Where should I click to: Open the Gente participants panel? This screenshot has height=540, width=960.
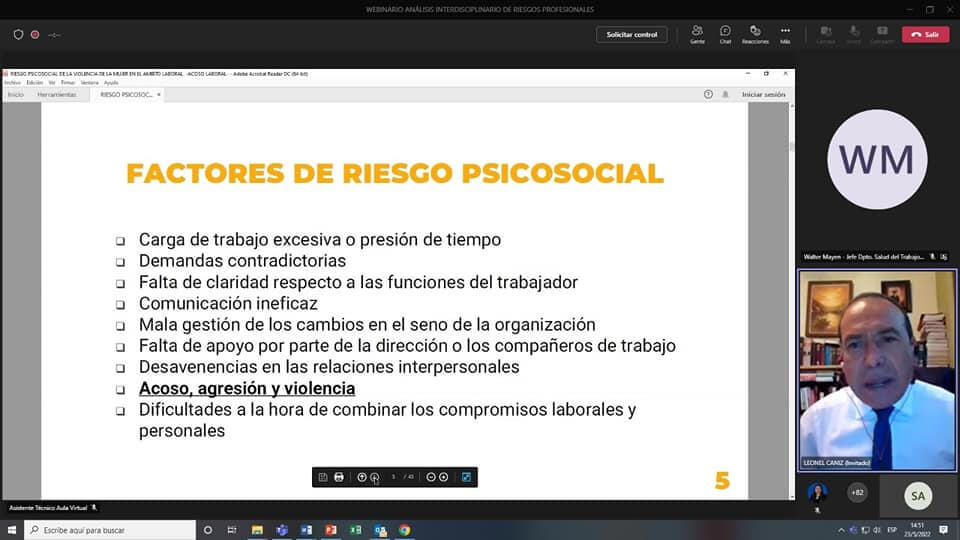coord(697,34)
